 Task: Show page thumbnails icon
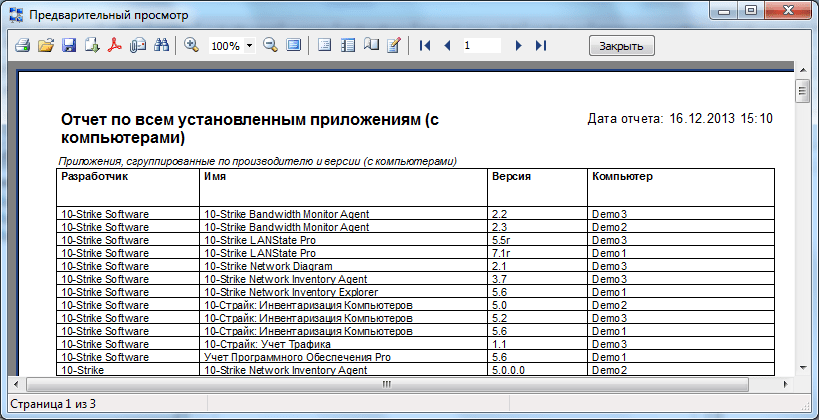[347, 45]
